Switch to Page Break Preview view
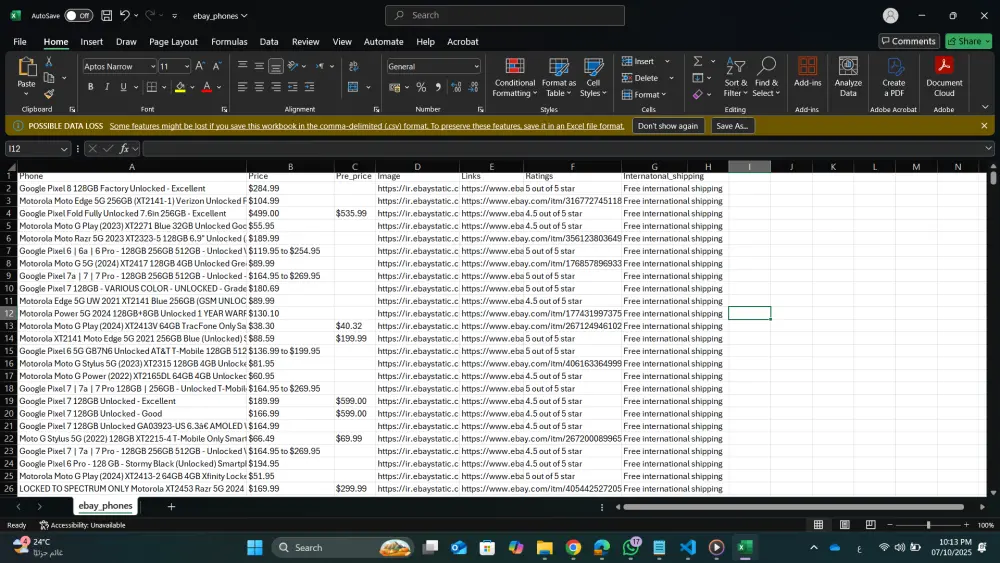Screen dimensions: 1000x563 pyautogui.click(x=871, y=525)
